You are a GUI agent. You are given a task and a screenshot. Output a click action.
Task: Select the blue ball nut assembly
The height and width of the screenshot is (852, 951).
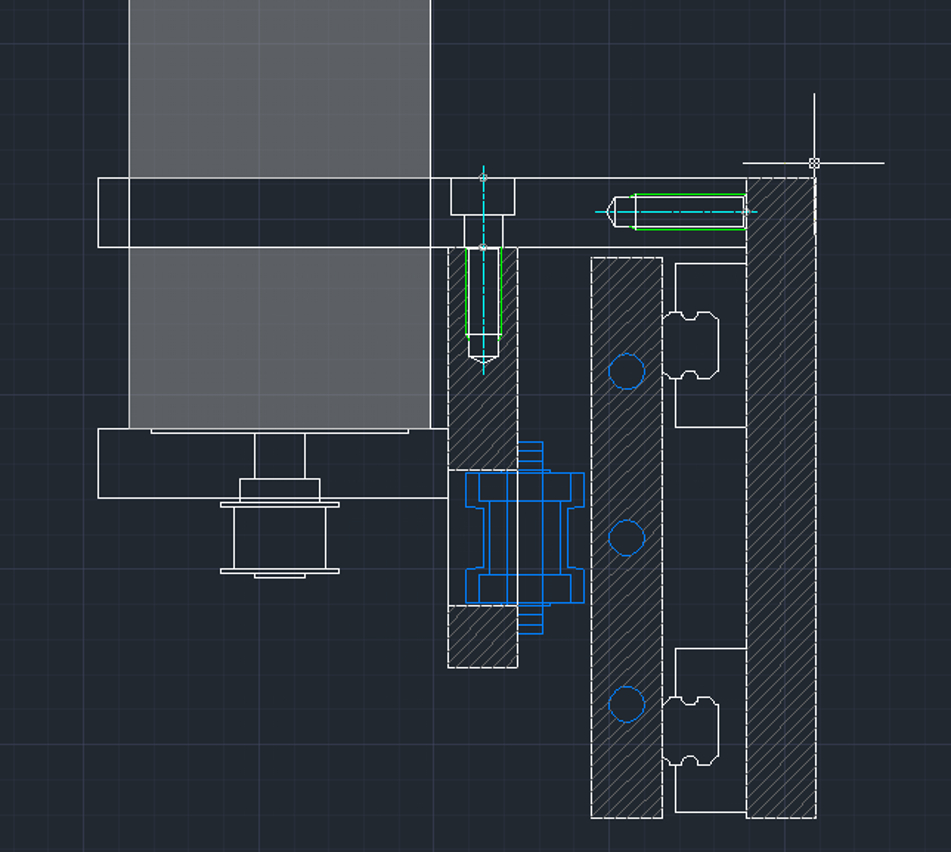(x=525, y=538)
